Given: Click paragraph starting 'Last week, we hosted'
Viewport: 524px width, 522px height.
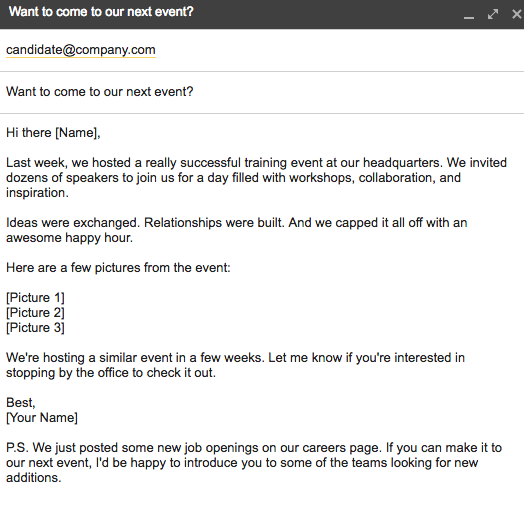Looking at the screenshot, I should point(256,177).
